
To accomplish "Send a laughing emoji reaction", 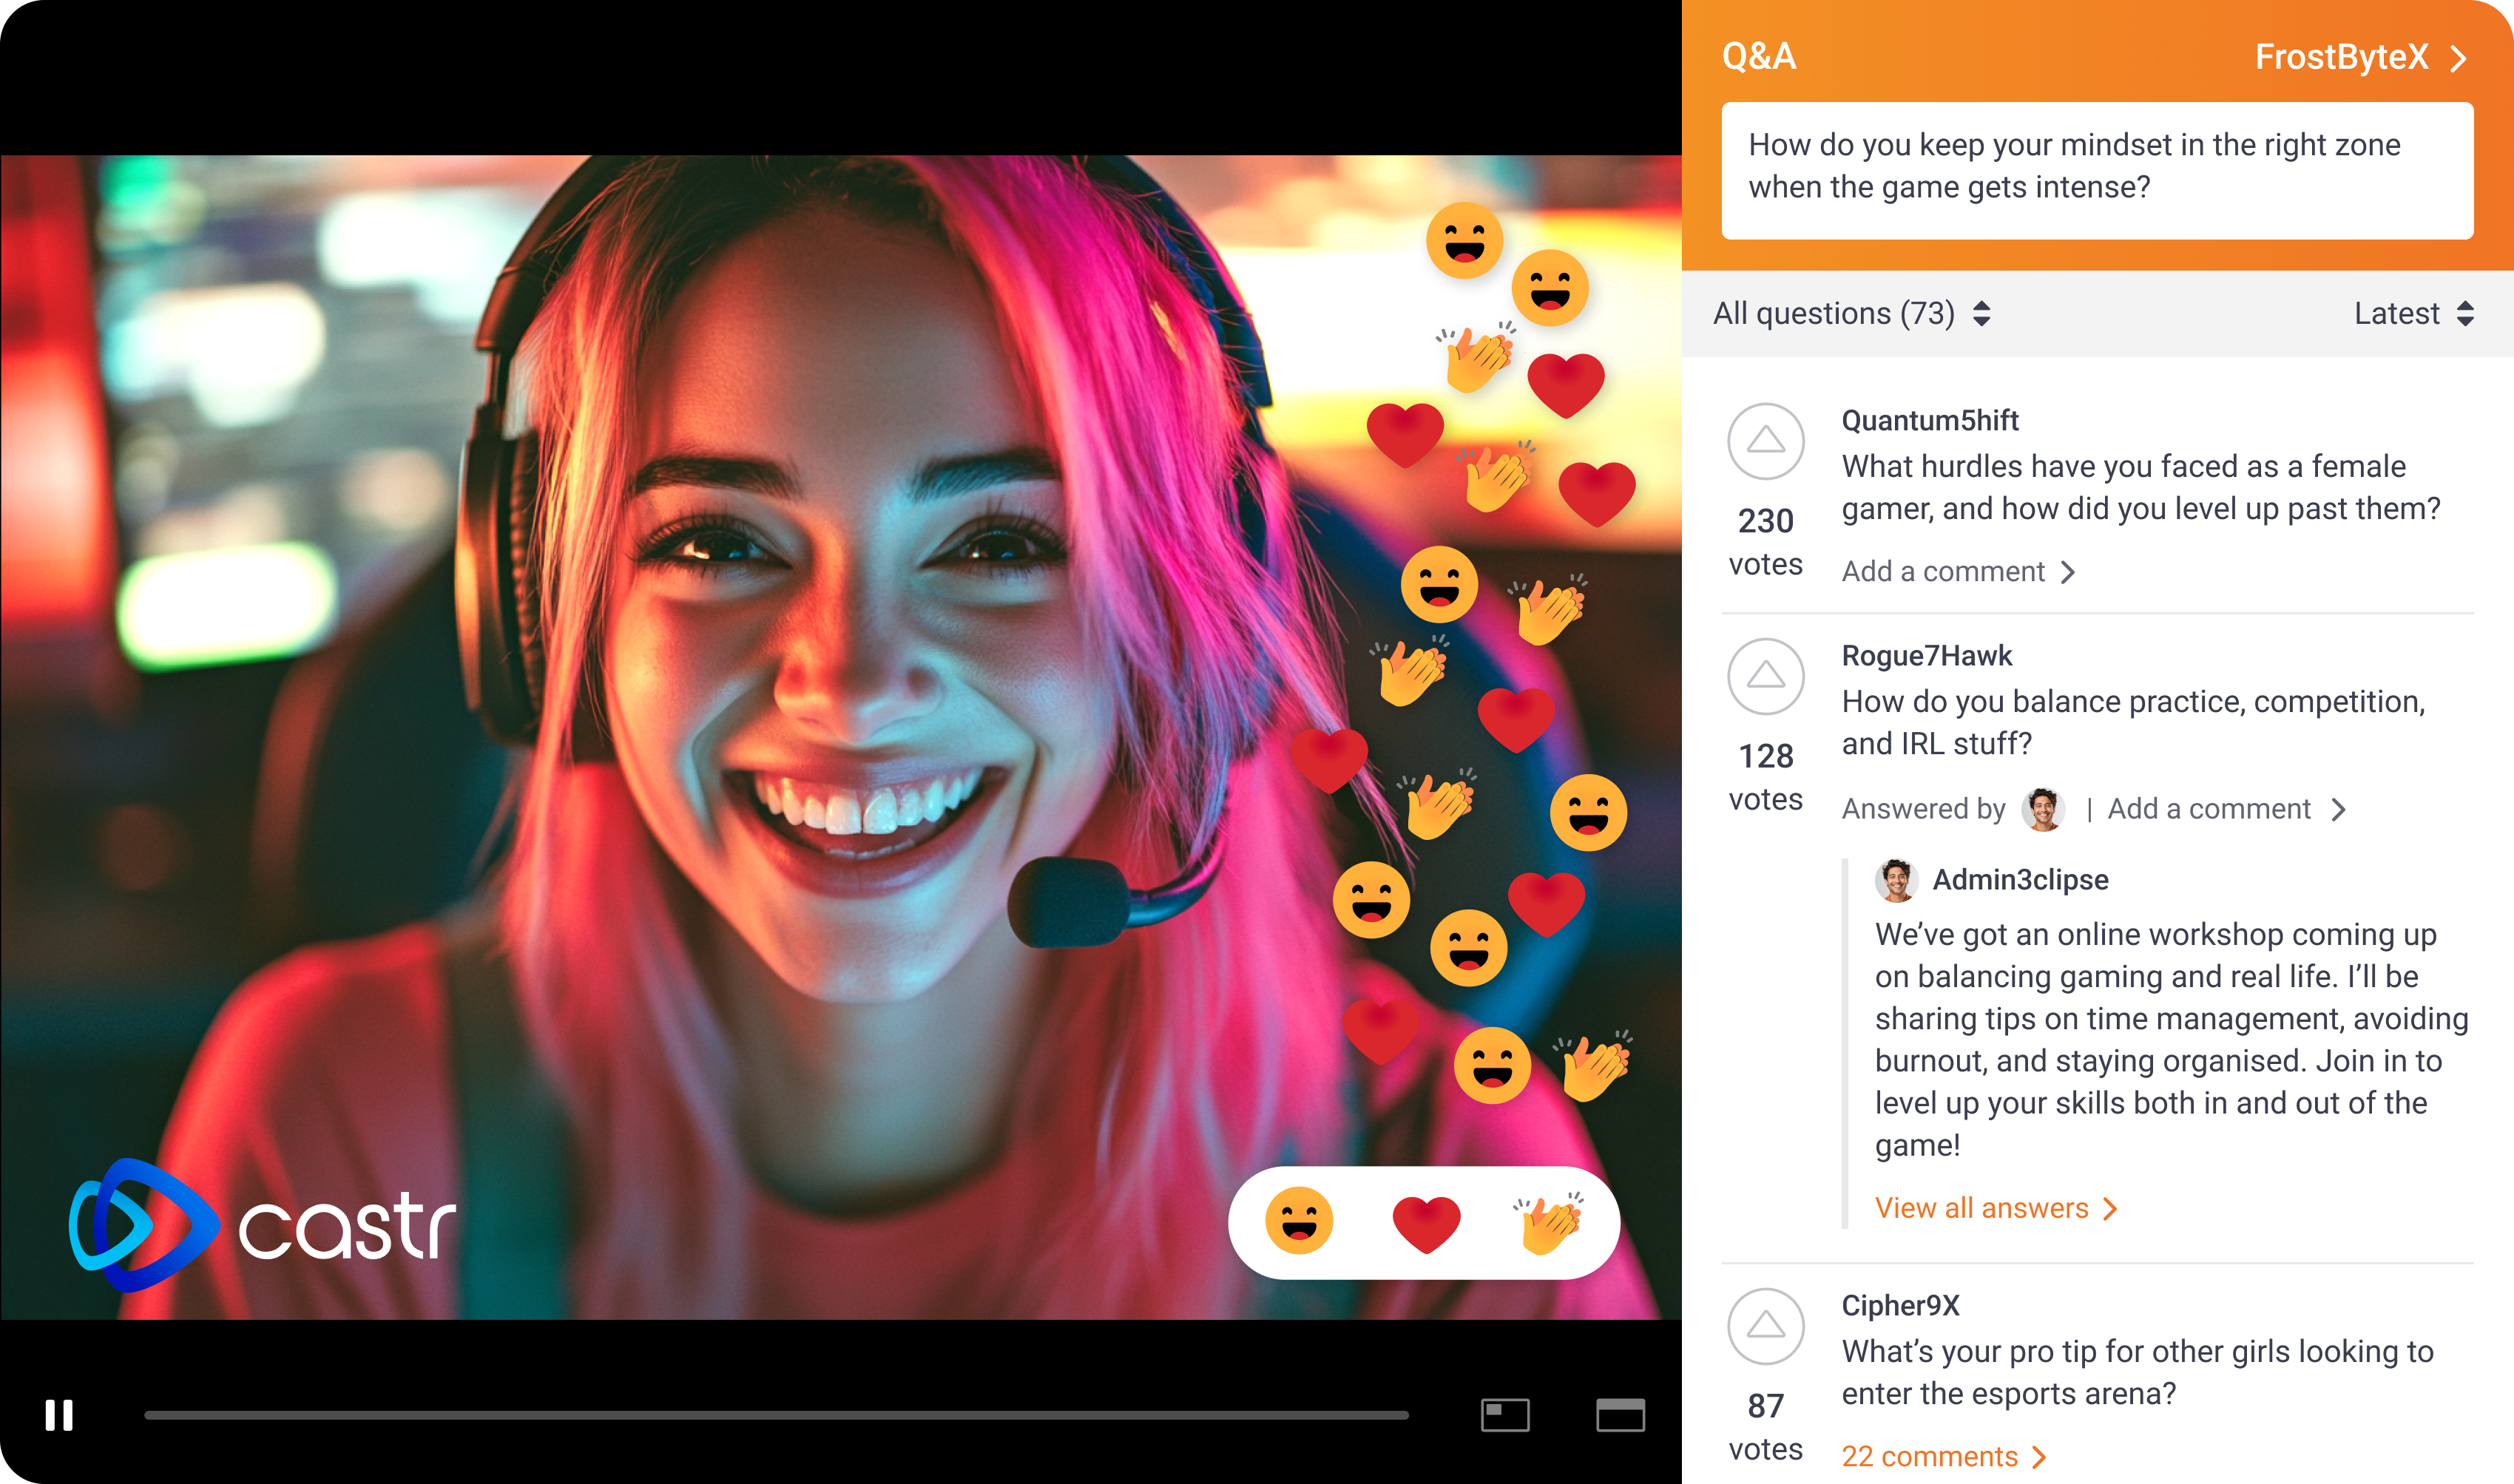I will click(1299, 1221).
